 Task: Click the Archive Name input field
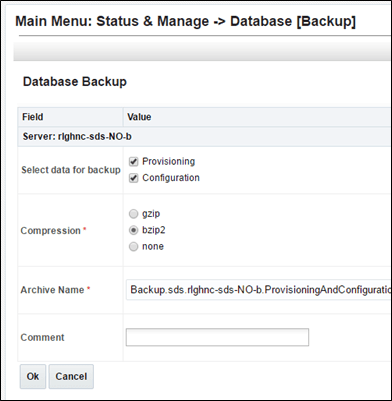coord(258,290)
